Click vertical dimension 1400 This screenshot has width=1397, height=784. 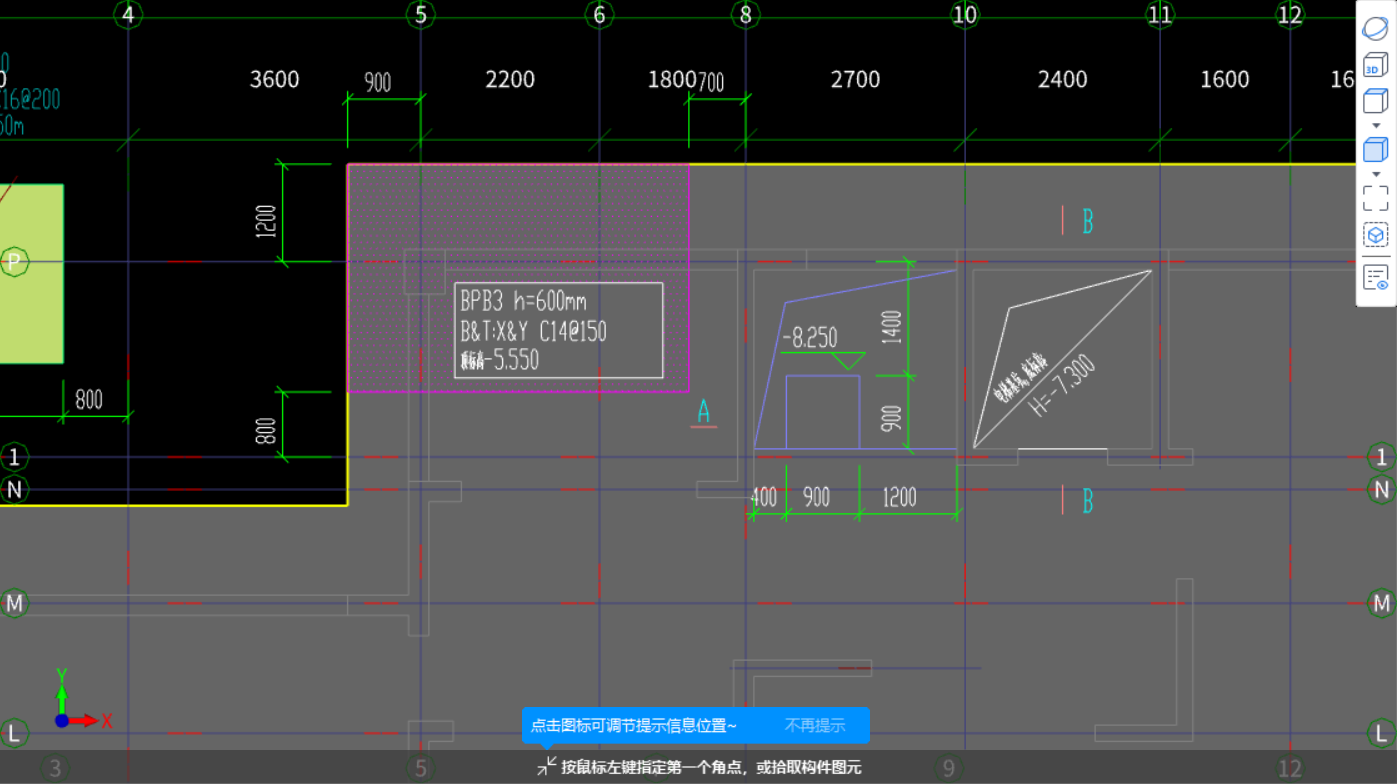click(x=893, y=327)
